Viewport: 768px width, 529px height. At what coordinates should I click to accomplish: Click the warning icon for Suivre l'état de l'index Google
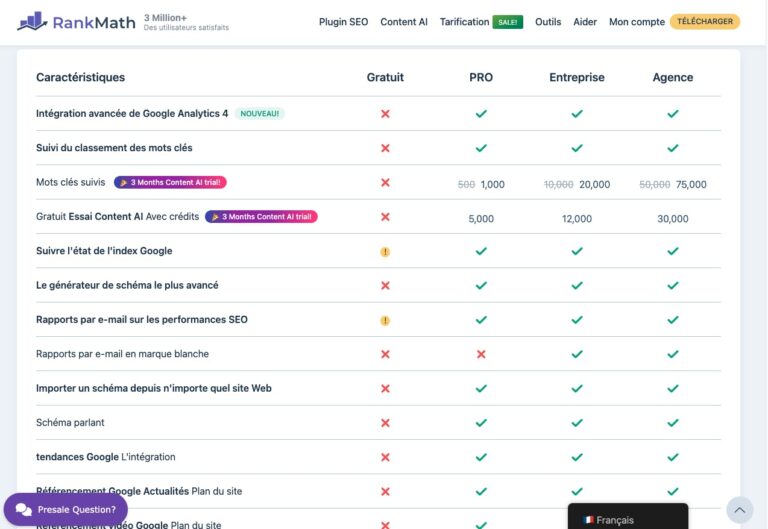coord(385,252)
